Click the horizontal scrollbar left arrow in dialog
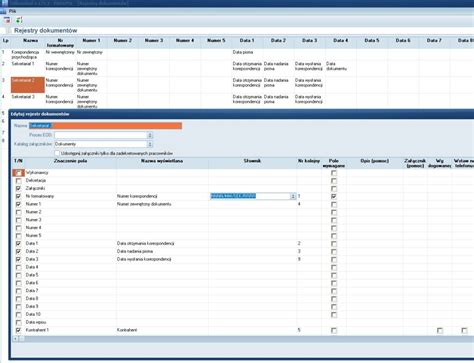Screen dimensions: 474x363 click(15, 339)
